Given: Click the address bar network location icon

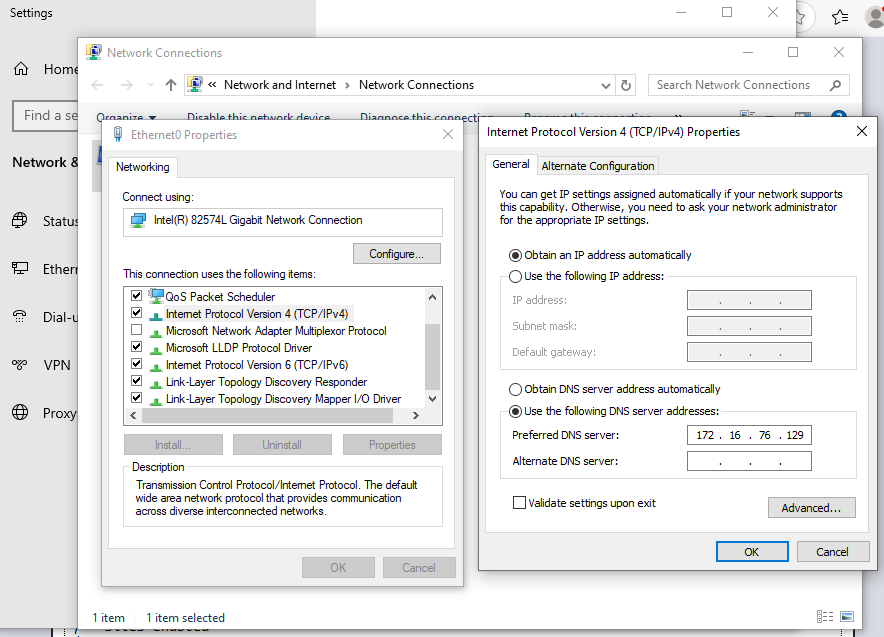Looking at the screenshot, I should coord(195,85).
